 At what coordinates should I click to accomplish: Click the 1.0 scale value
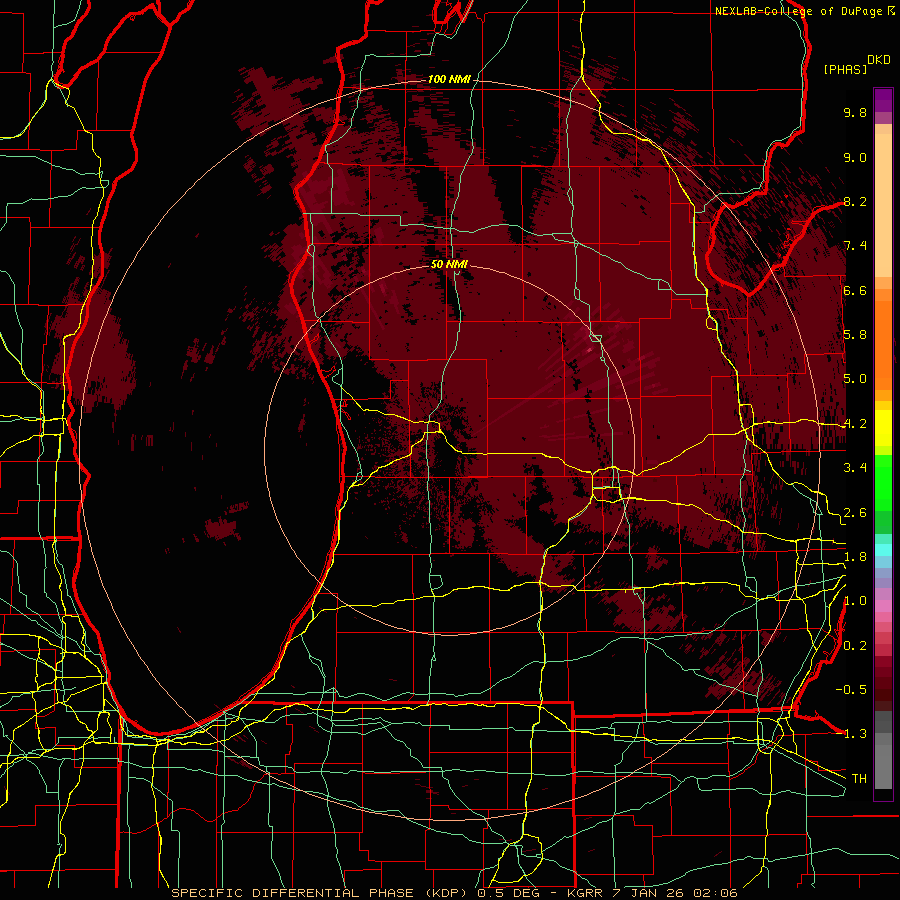pos(855,601)
